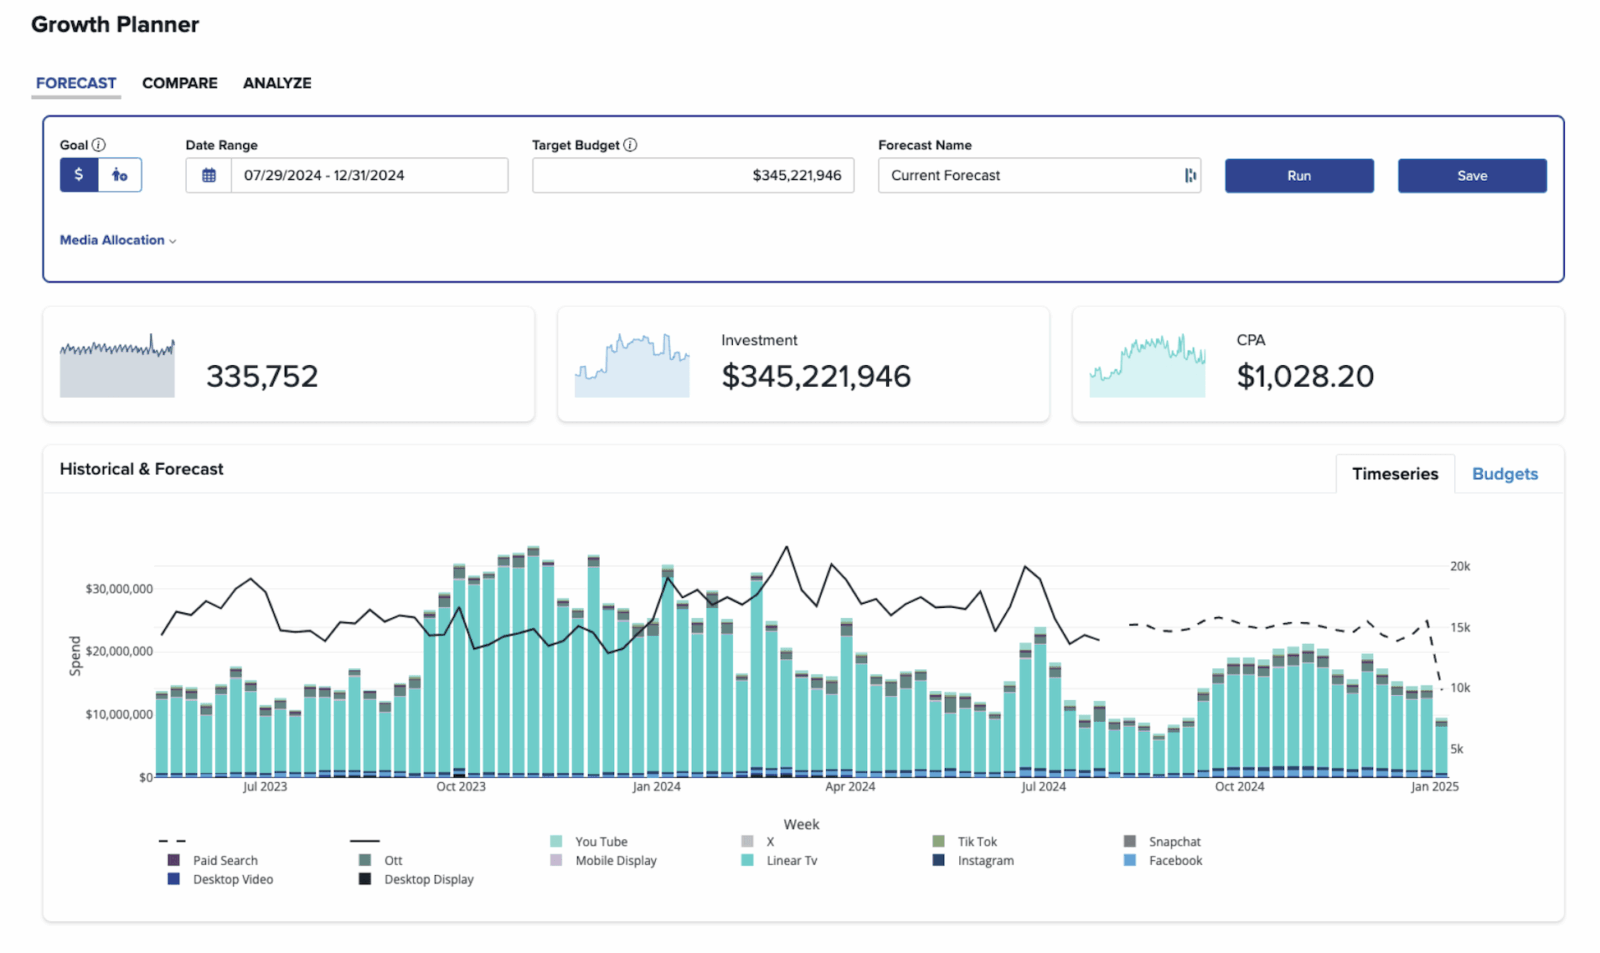Click the CPA sparkline thumbnail
Image resolution: width=1600 pixels, height=953 pixels.
pyautogui.click(x=1147, y=365)
